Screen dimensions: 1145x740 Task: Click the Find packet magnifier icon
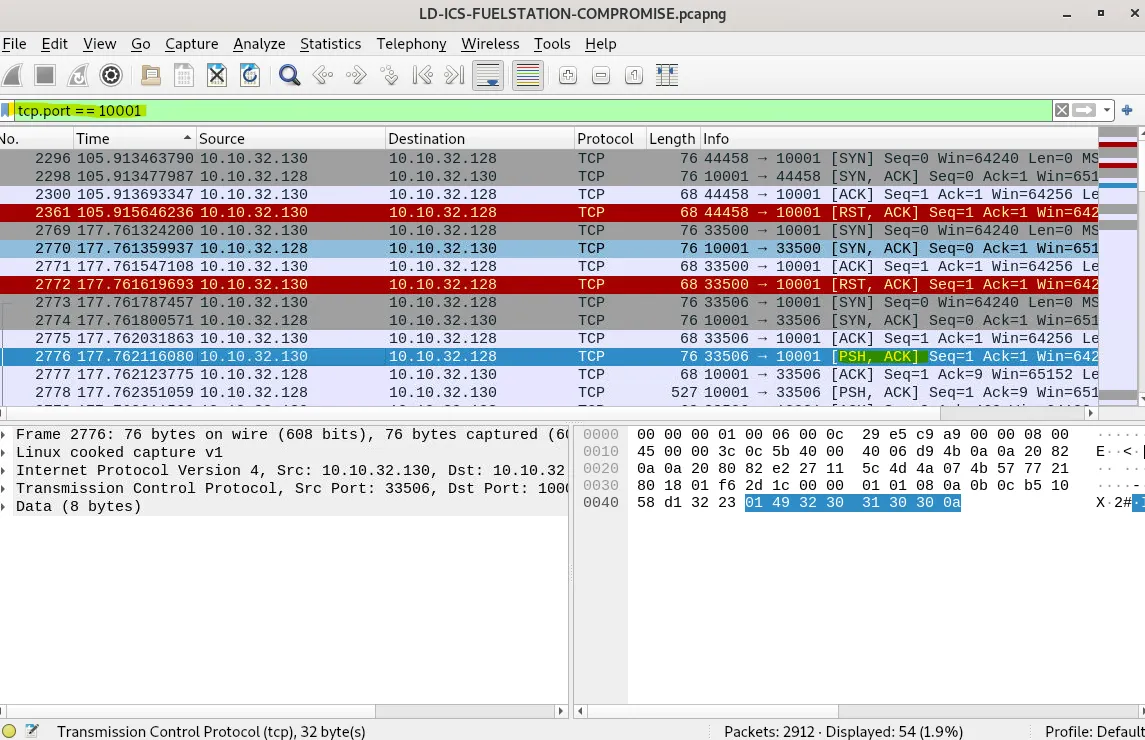tap(290, 75)
